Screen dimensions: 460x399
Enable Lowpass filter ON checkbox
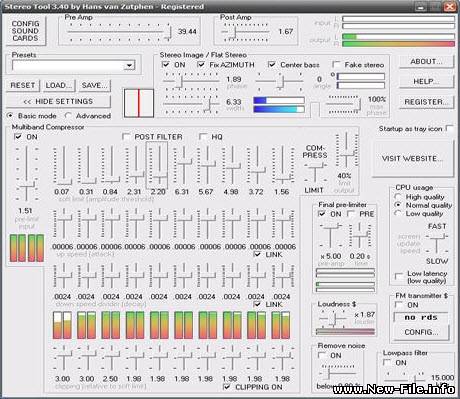tap(387, 362)
